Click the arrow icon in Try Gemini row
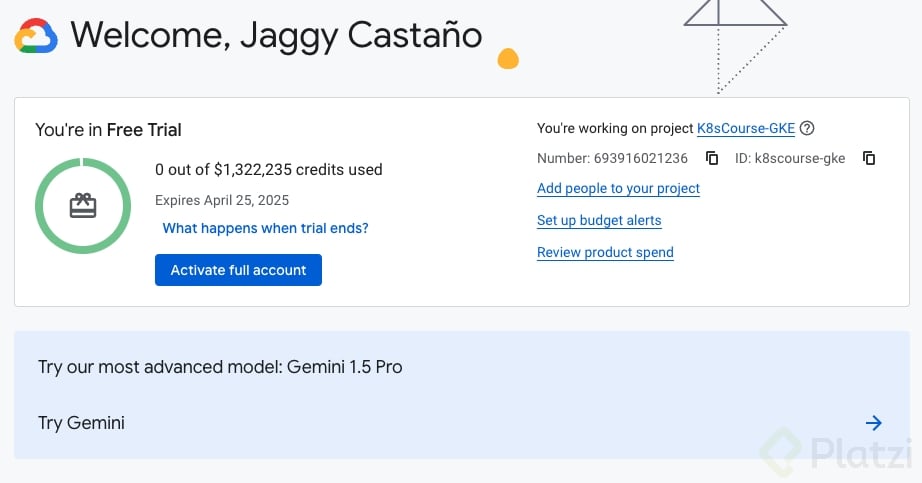Image resolution: width=922 pixels, height=483 pixels. 874,422
